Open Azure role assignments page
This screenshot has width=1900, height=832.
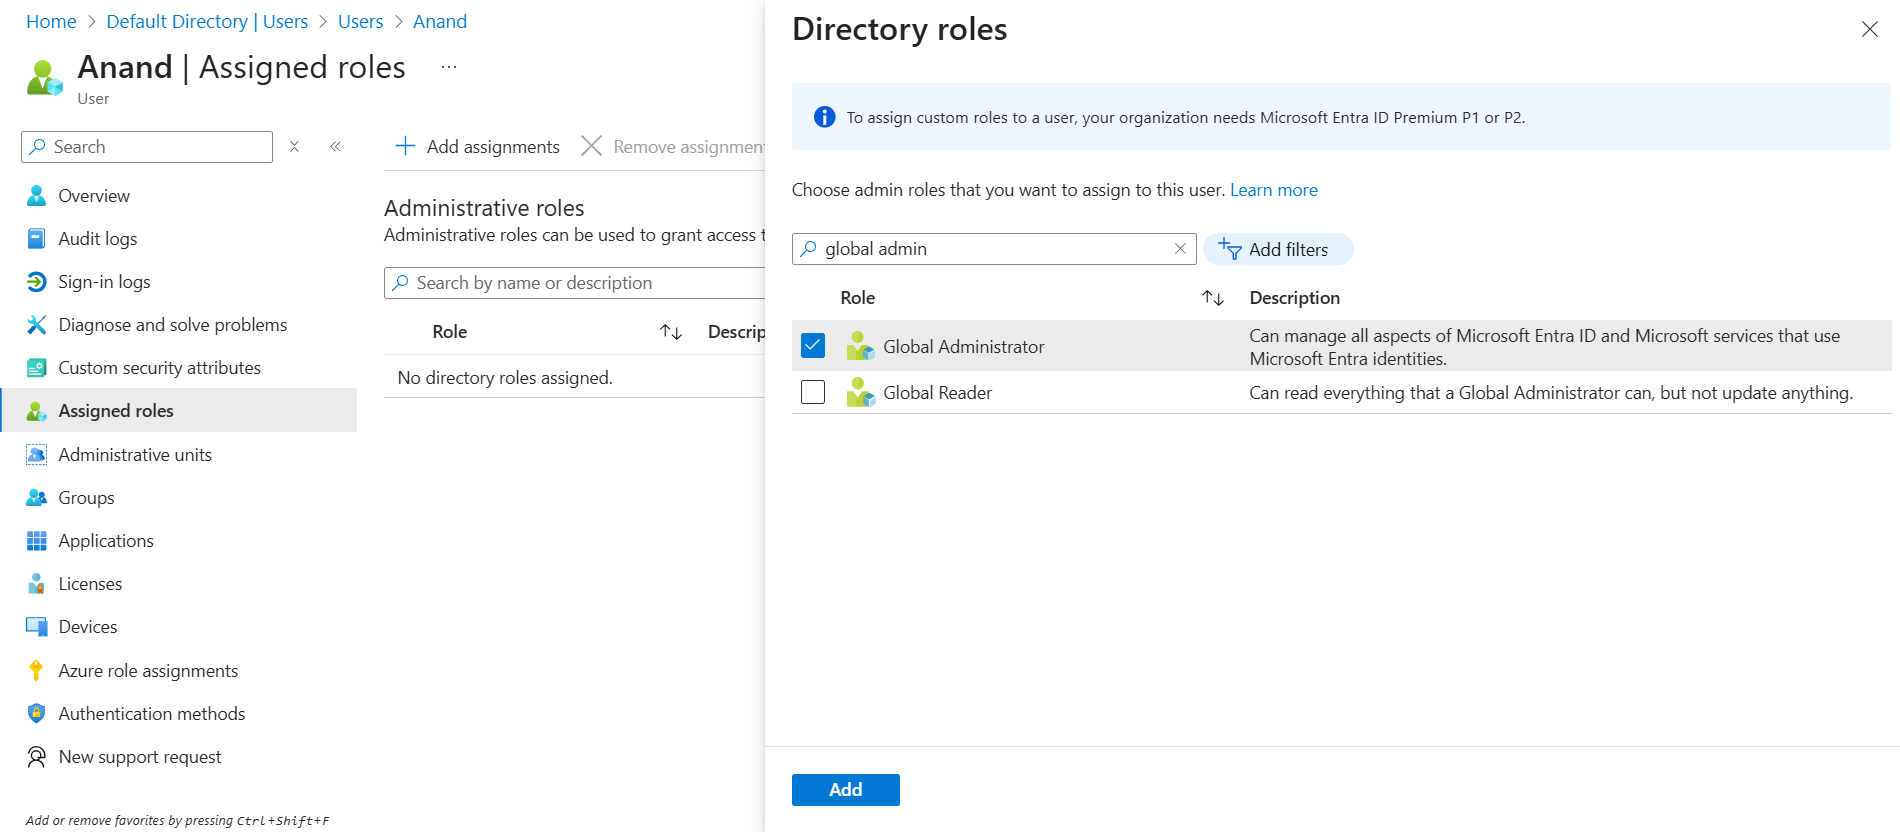point(148,671)
